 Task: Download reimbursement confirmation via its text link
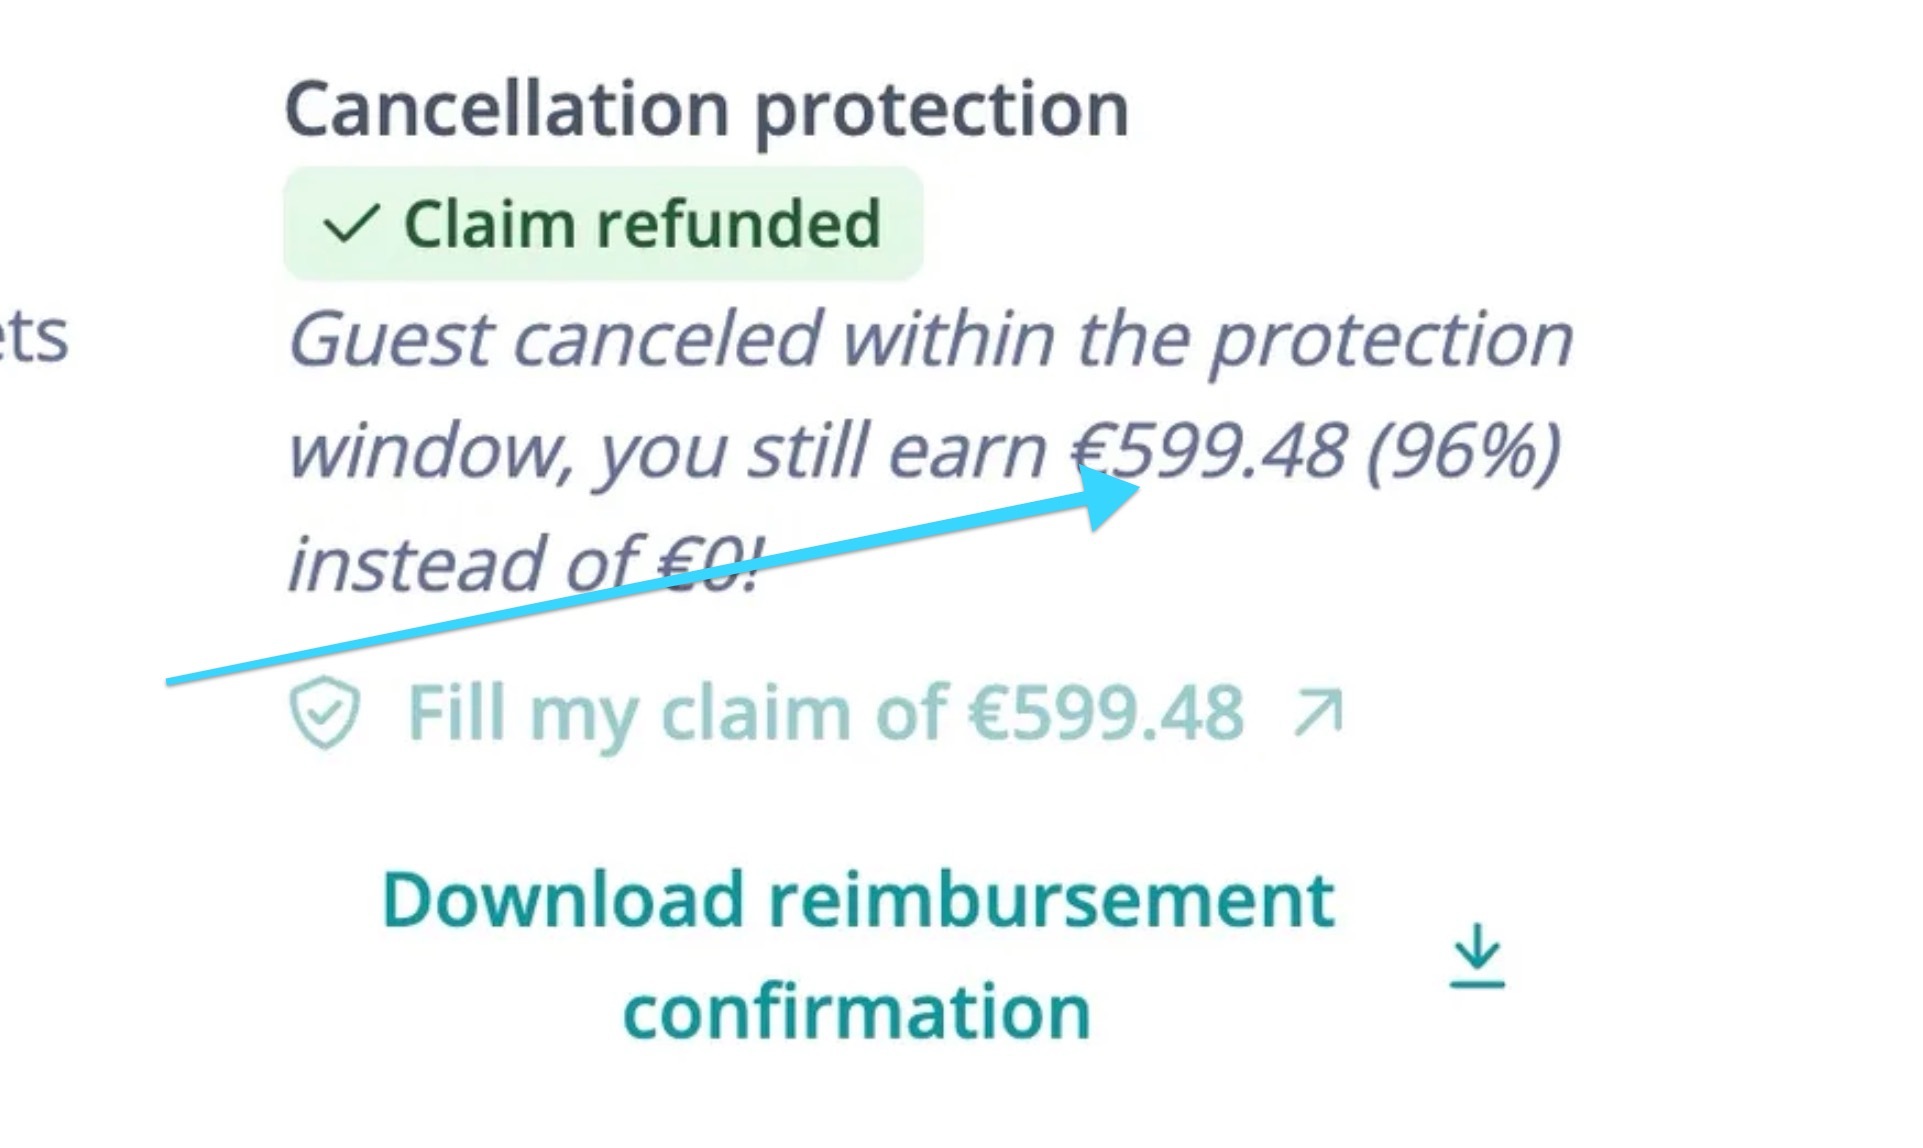coord(858,900)
